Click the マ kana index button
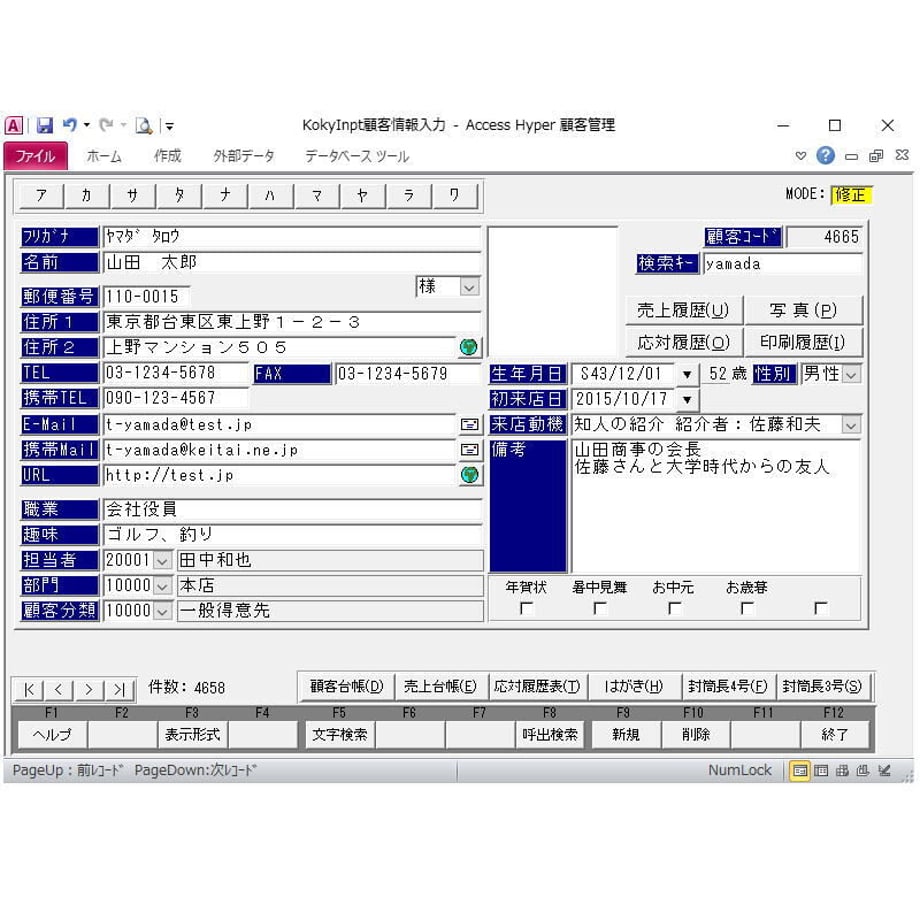 (x=317, y=195)
